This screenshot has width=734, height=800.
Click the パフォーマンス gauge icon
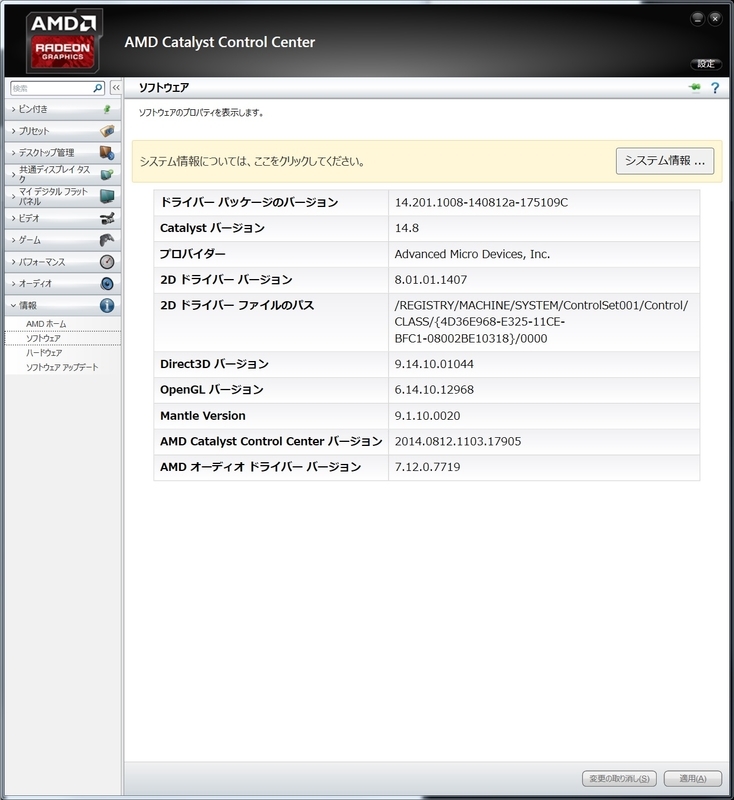[107, 262]
